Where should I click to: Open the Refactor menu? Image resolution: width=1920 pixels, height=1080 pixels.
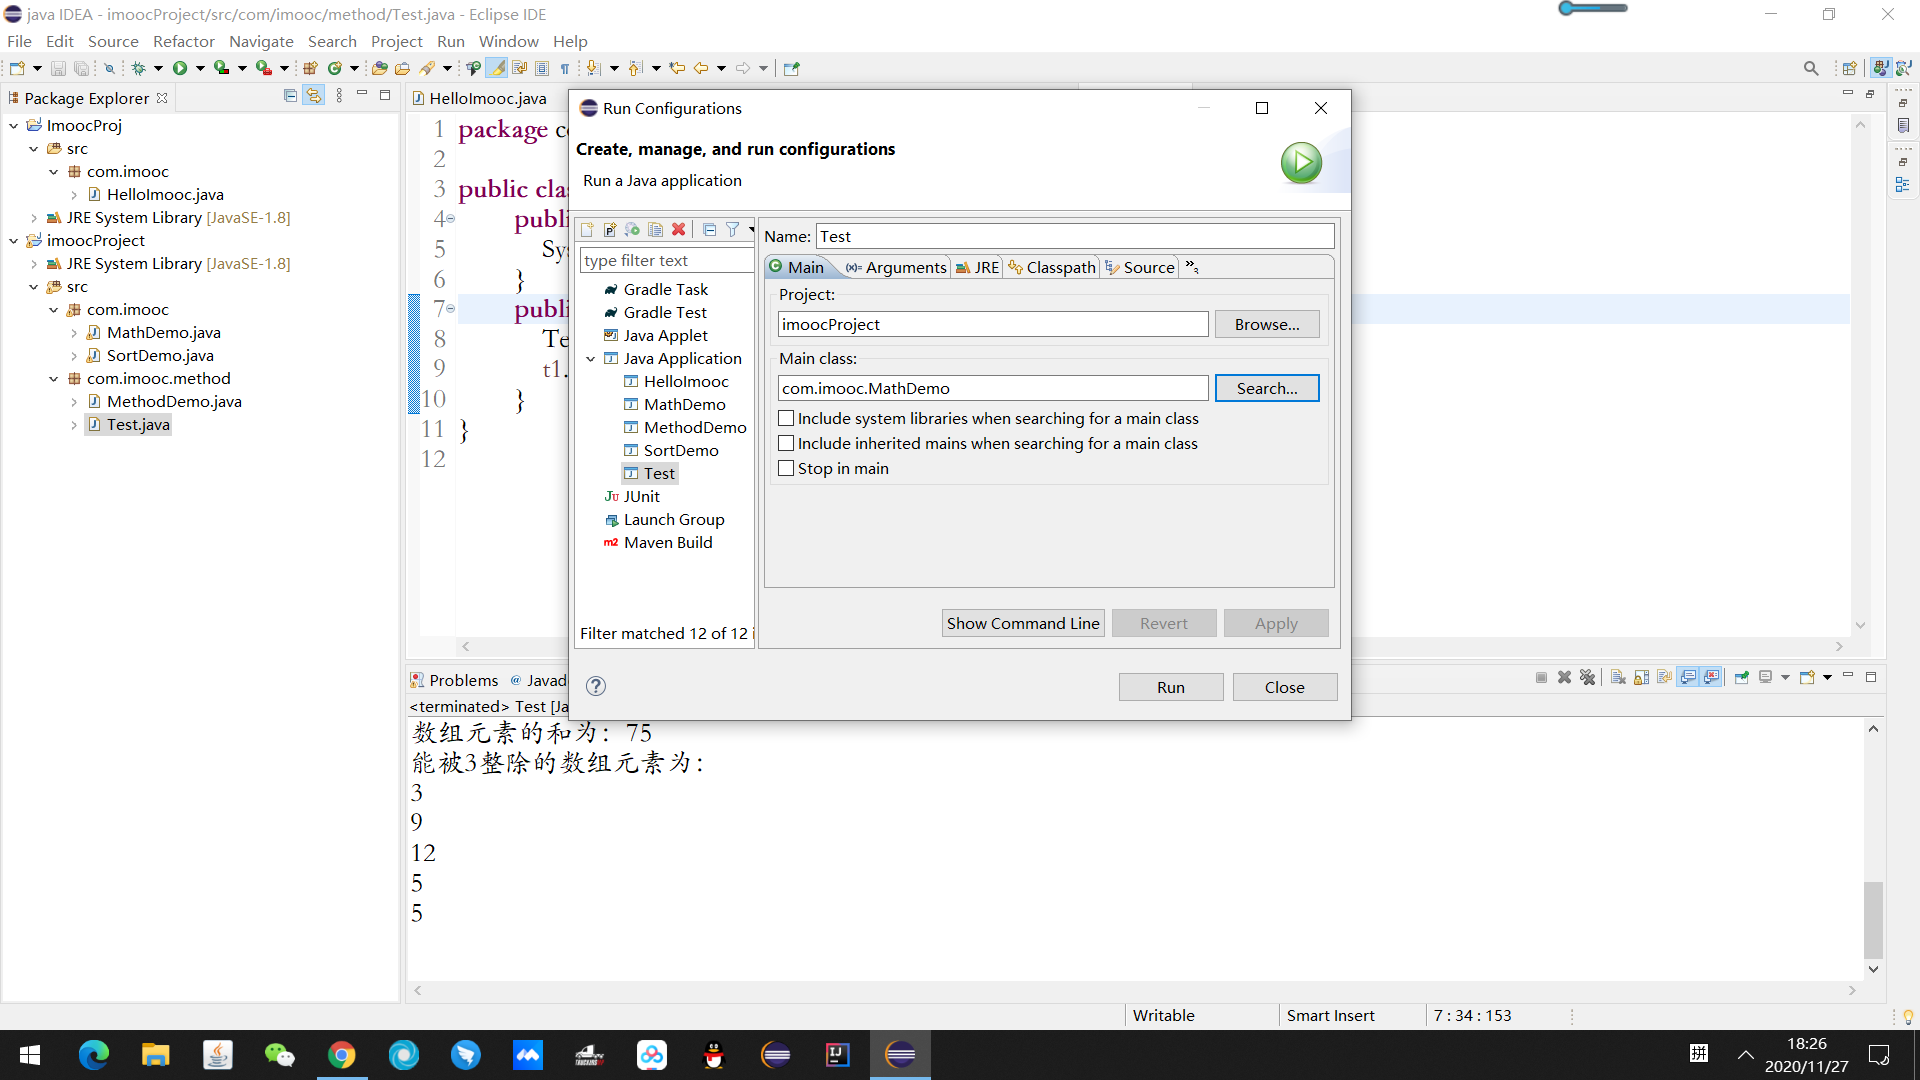pos(183,41)
